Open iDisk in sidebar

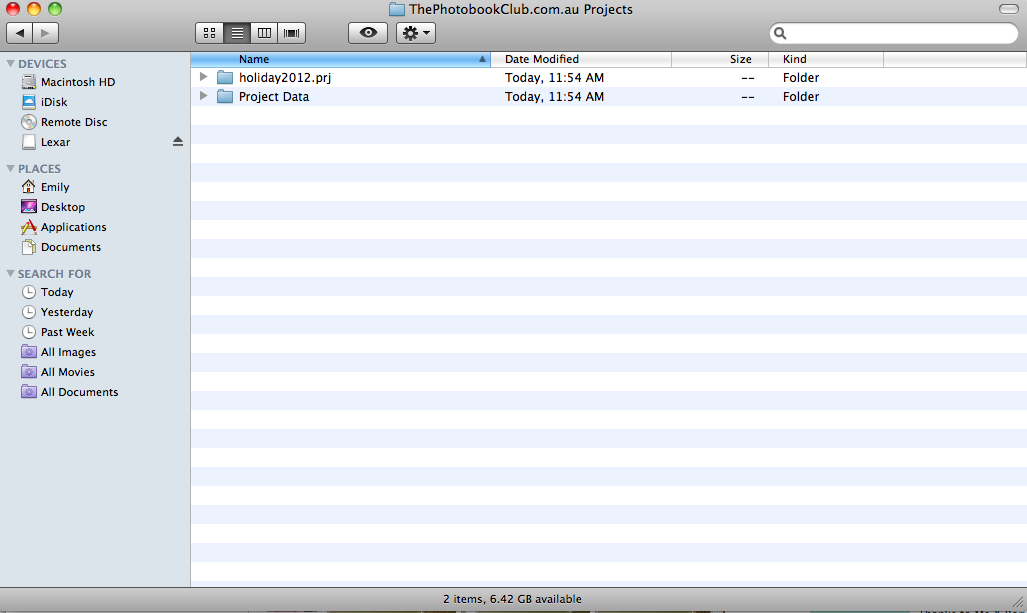[44, 102]
